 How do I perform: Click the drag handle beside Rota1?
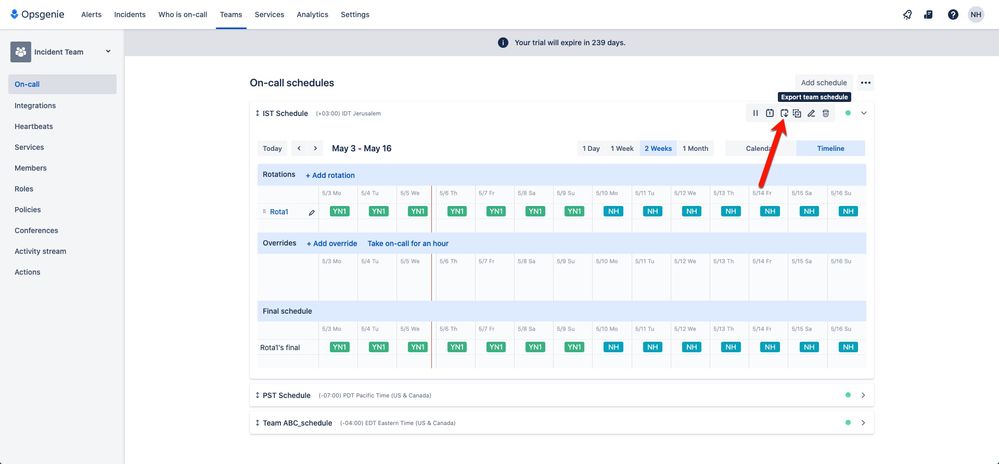pyautogui.click(x=264, y=212)
